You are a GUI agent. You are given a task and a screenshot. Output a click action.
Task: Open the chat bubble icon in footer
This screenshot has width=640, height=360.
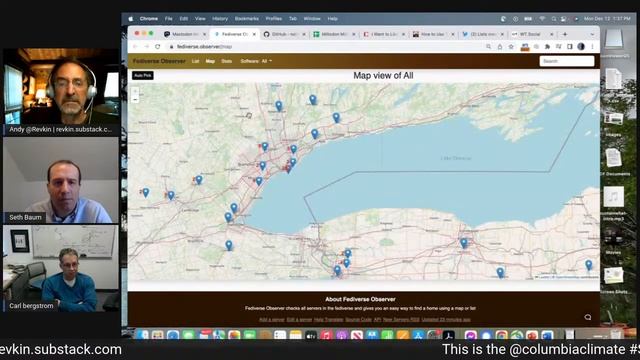pos(588,317)
